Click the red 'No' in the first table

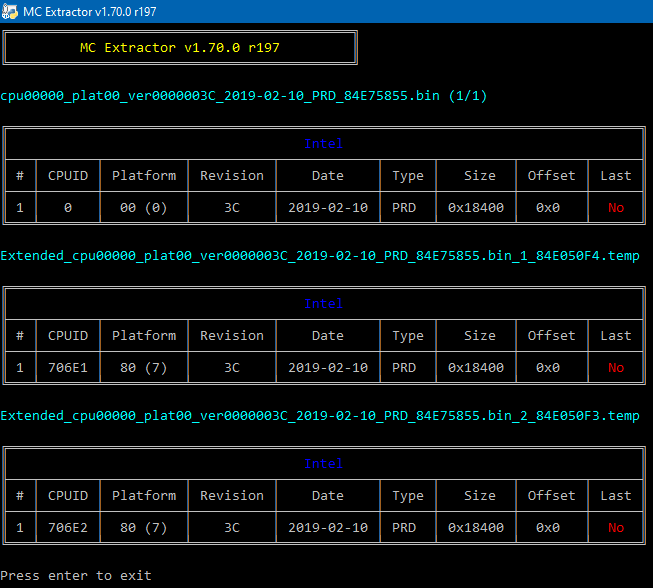(616, 207)
